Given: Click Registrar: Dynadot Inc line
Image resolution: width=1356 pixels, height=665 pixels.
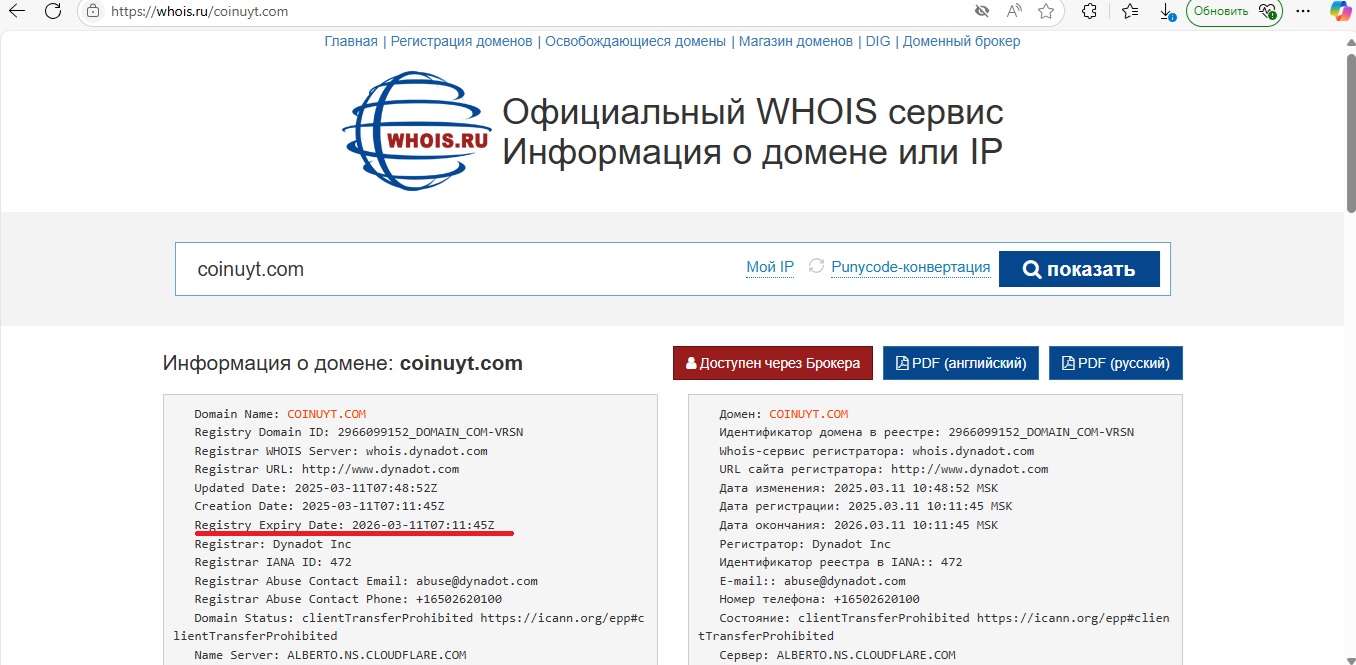Looking at the screenshot, I should tap(273, 544).
